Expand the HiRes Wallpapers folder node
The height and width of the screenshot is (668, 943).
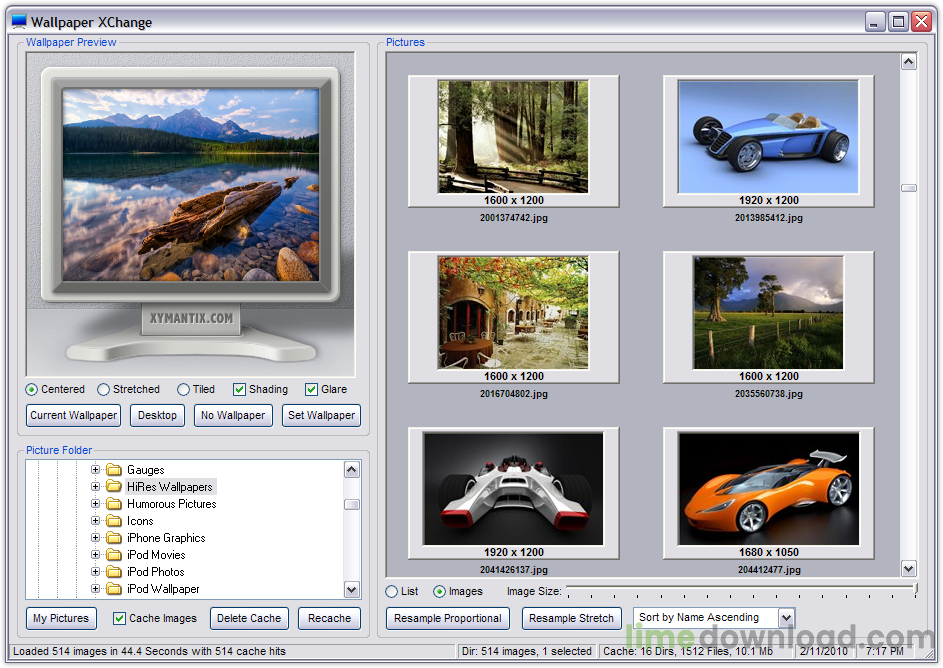[x=96, y=487]
